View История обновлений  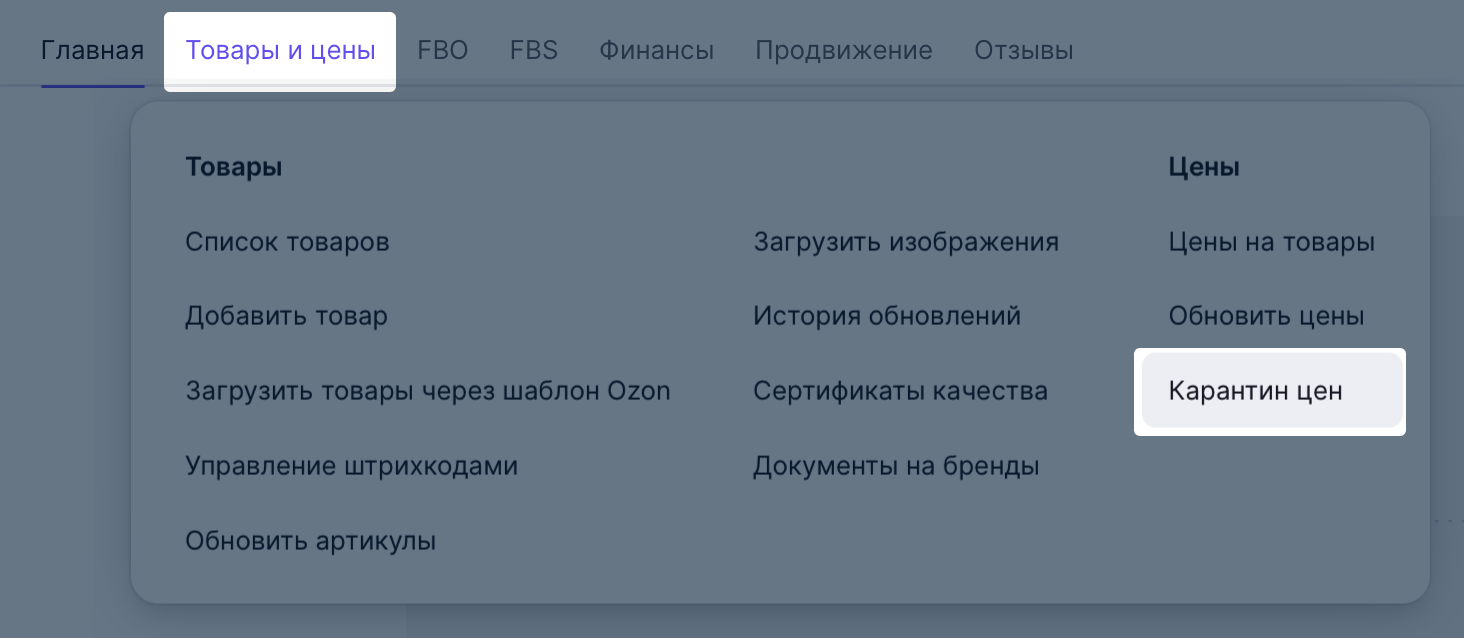click(x=886, y=317)
